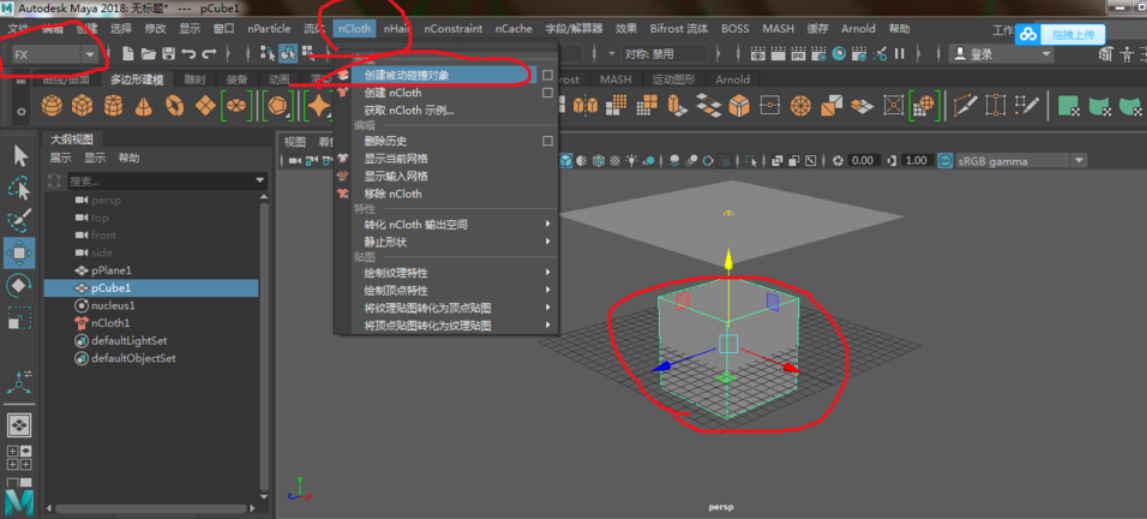
Task: Select the polygon cube shelf icon
Action: click(x=82, y=106)
